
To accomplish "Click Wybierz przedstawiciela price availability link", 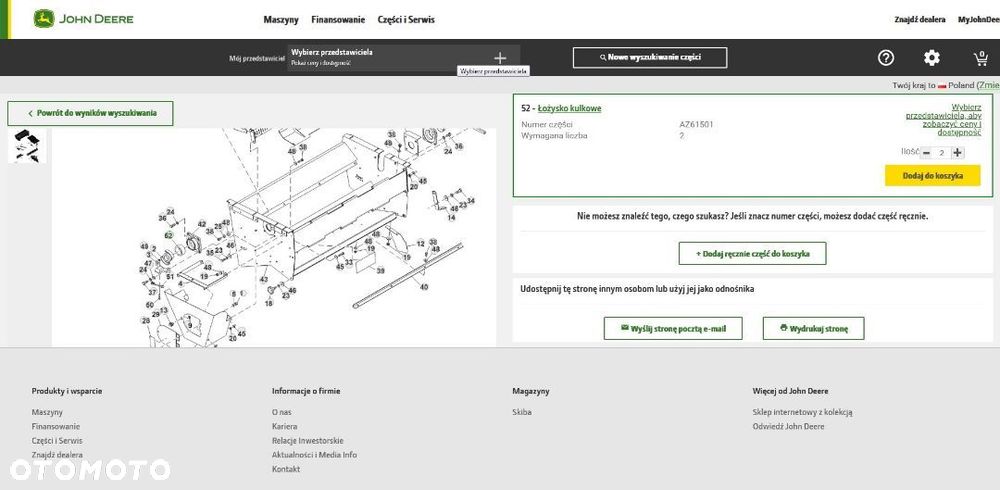I will coord(944,120).
